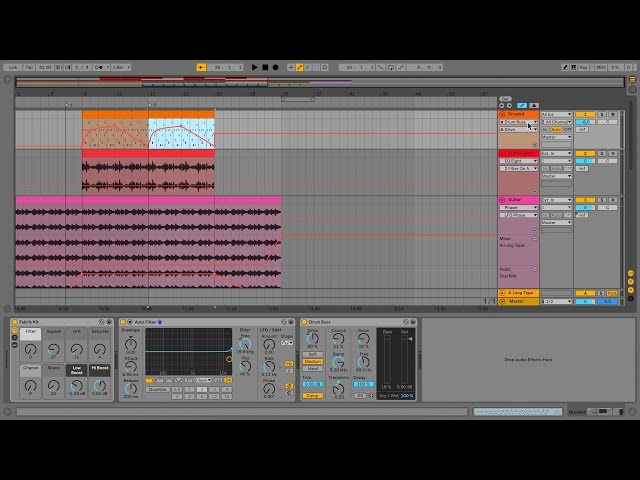Remove Guitar Mixer automation lane minus button
This screenshot has width=640, height=480.
point(535,238)
